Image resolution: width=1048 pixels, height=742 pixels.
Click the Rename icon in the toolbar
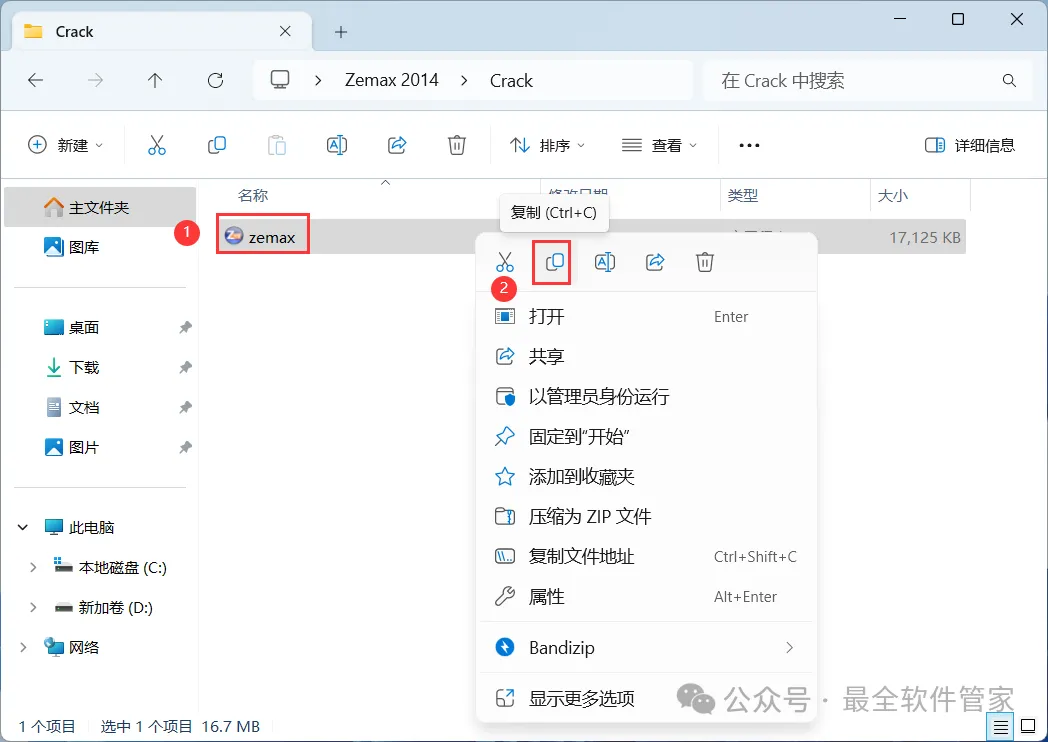[337, 145]
